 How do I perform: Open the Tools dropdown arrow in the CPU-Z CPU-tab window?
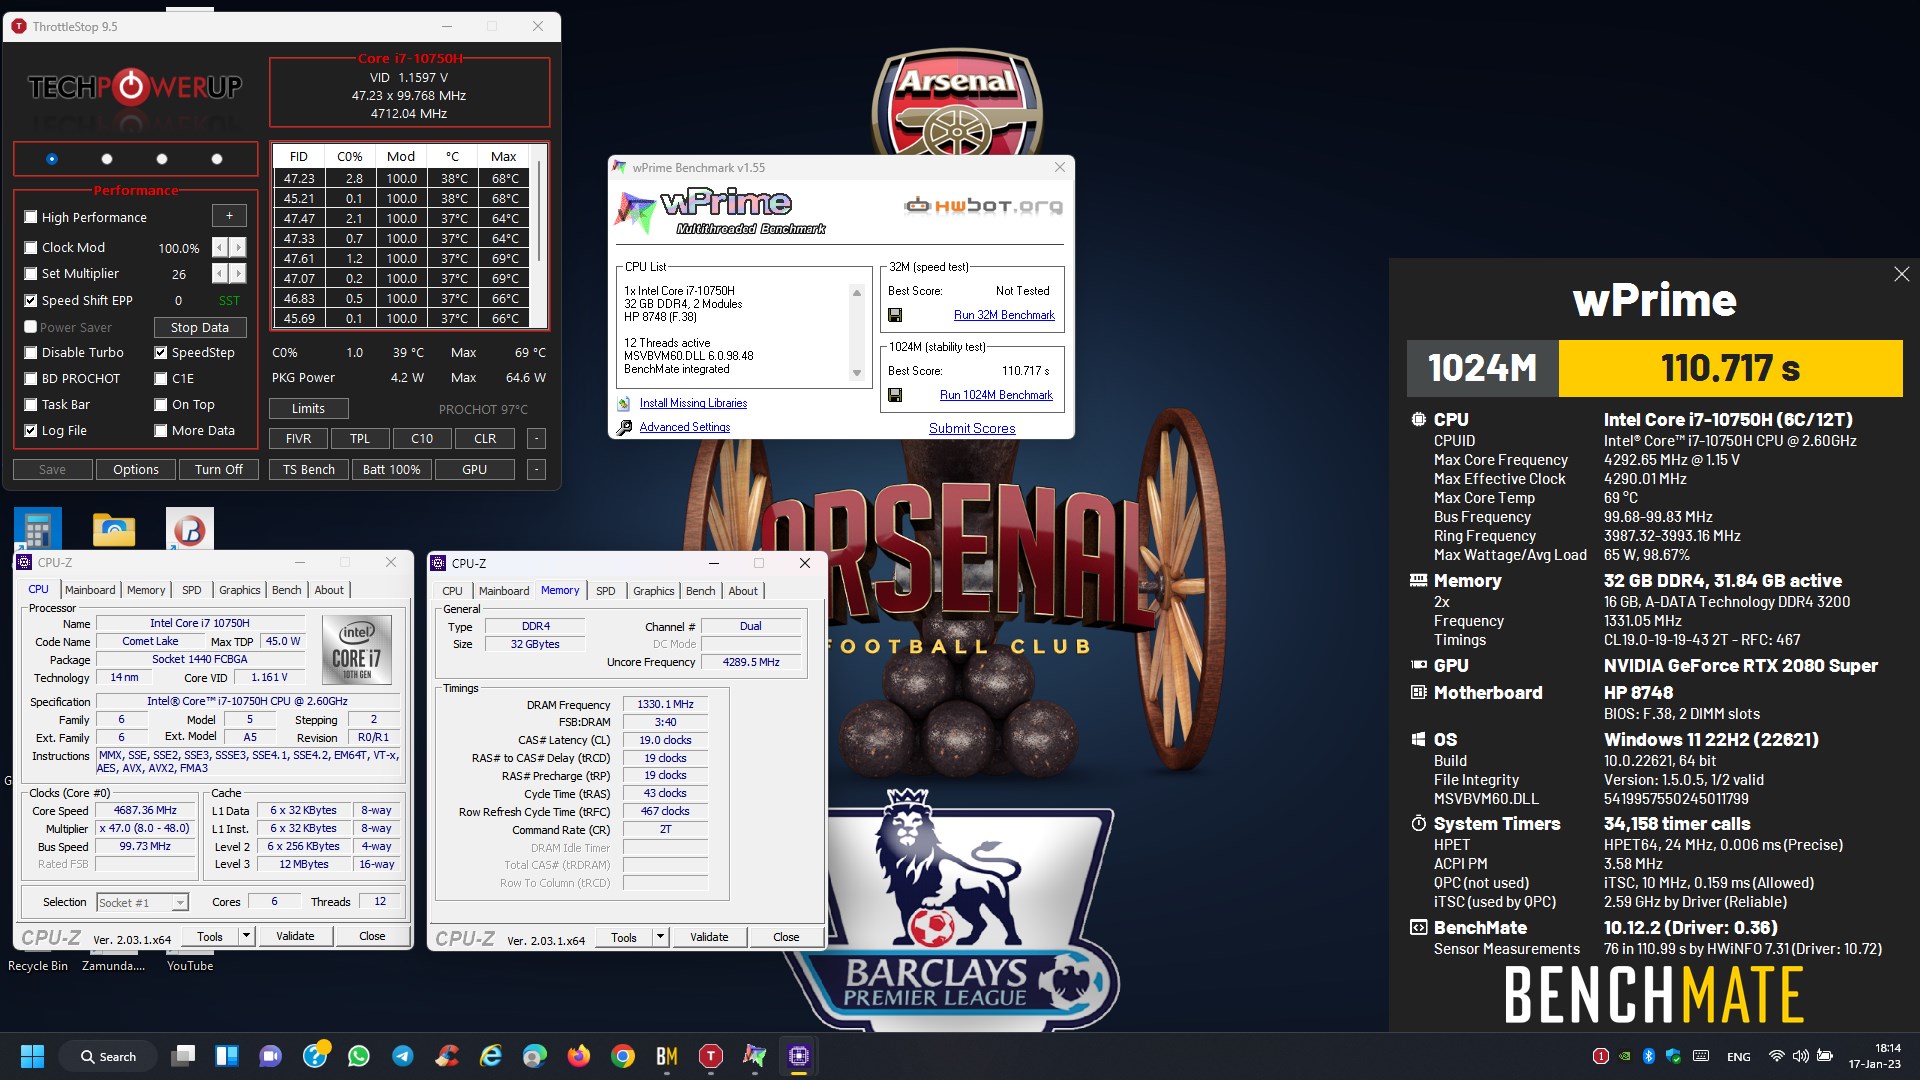[246, 936]
